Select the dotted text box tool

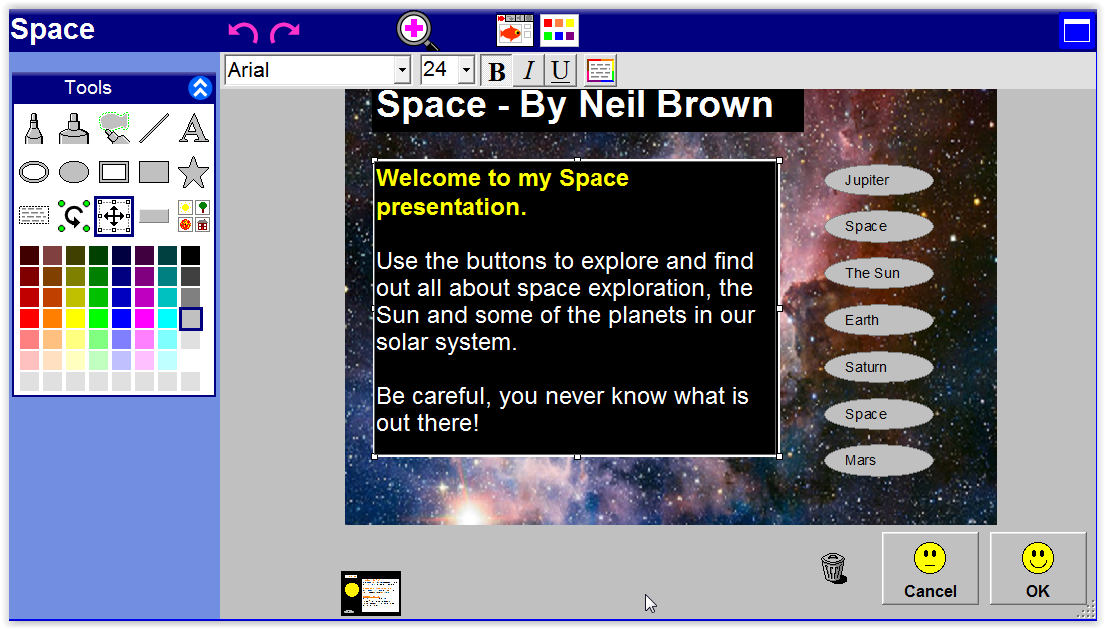pyautogui.click(x=34, y=216)
